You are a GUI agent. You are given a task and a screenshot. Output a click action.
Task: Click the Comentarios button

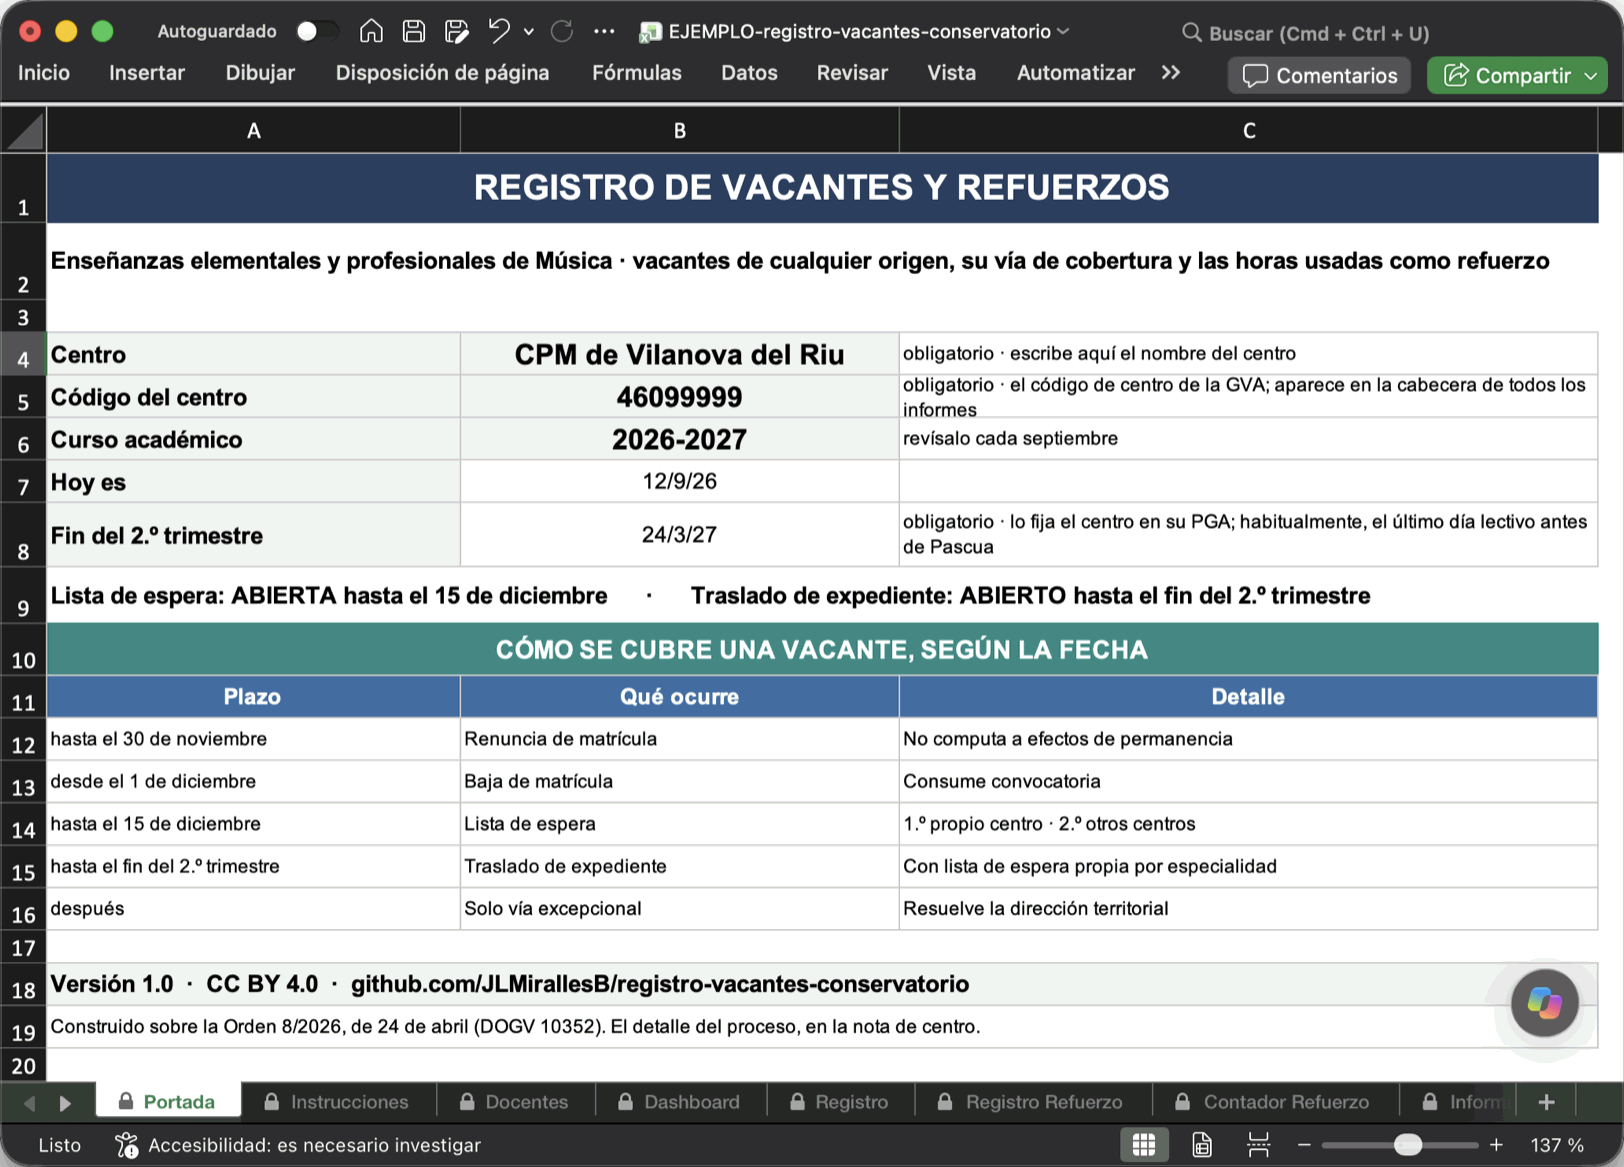click(1319, 76)
